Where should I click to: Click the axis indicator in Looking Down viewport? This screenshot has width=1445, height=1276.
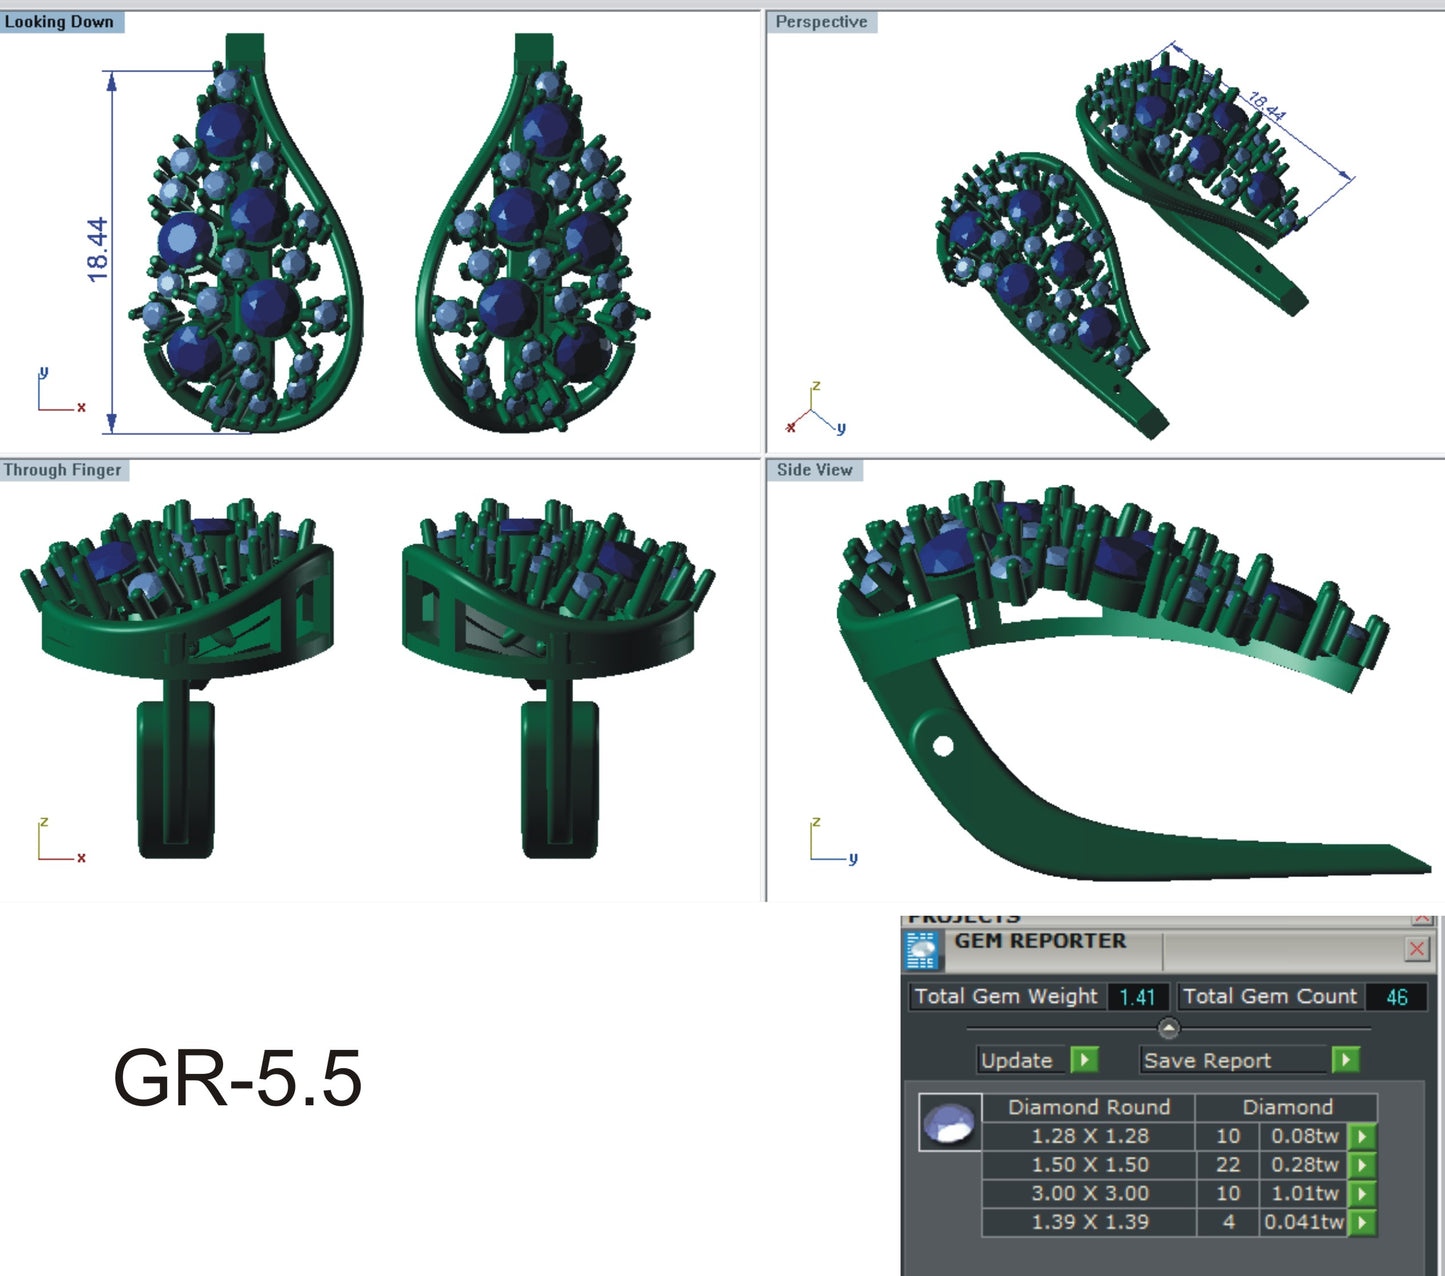[60, 390]
